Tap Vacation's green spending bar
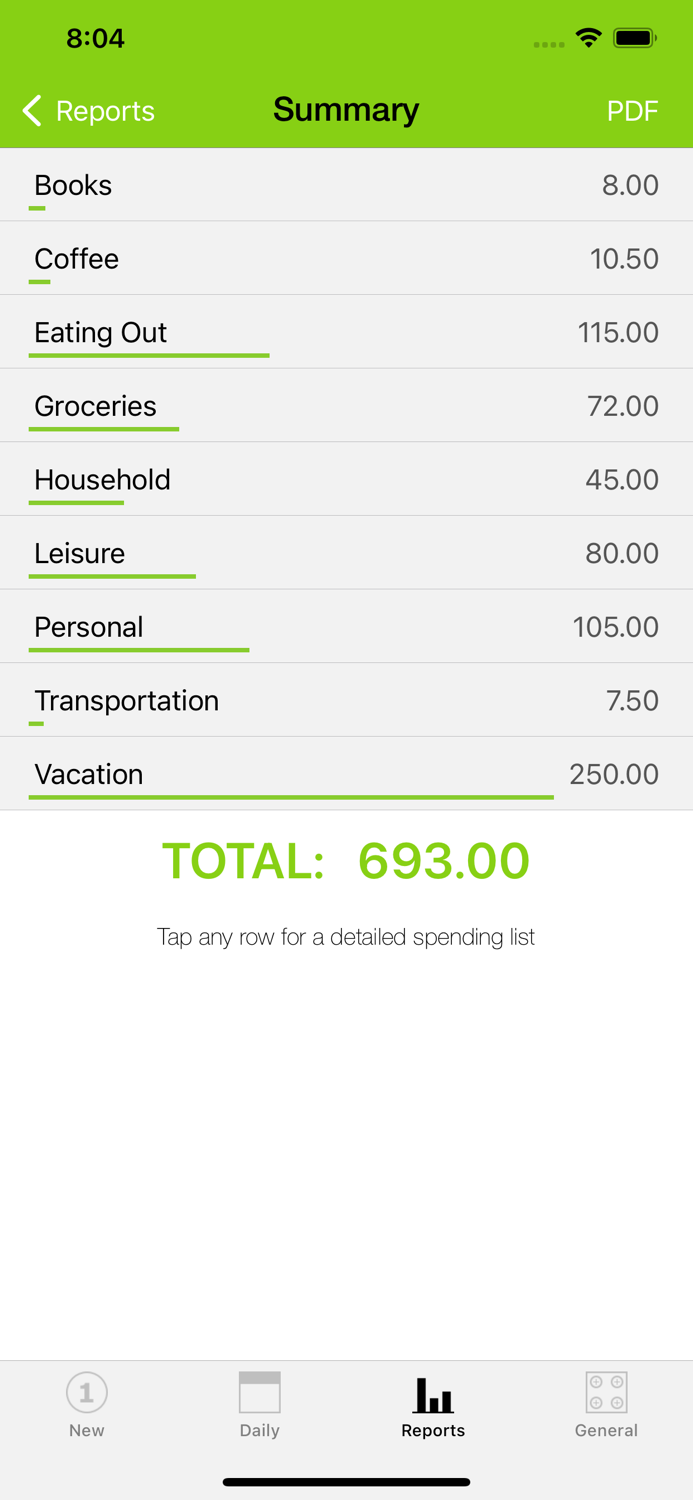 pos(291,796)
